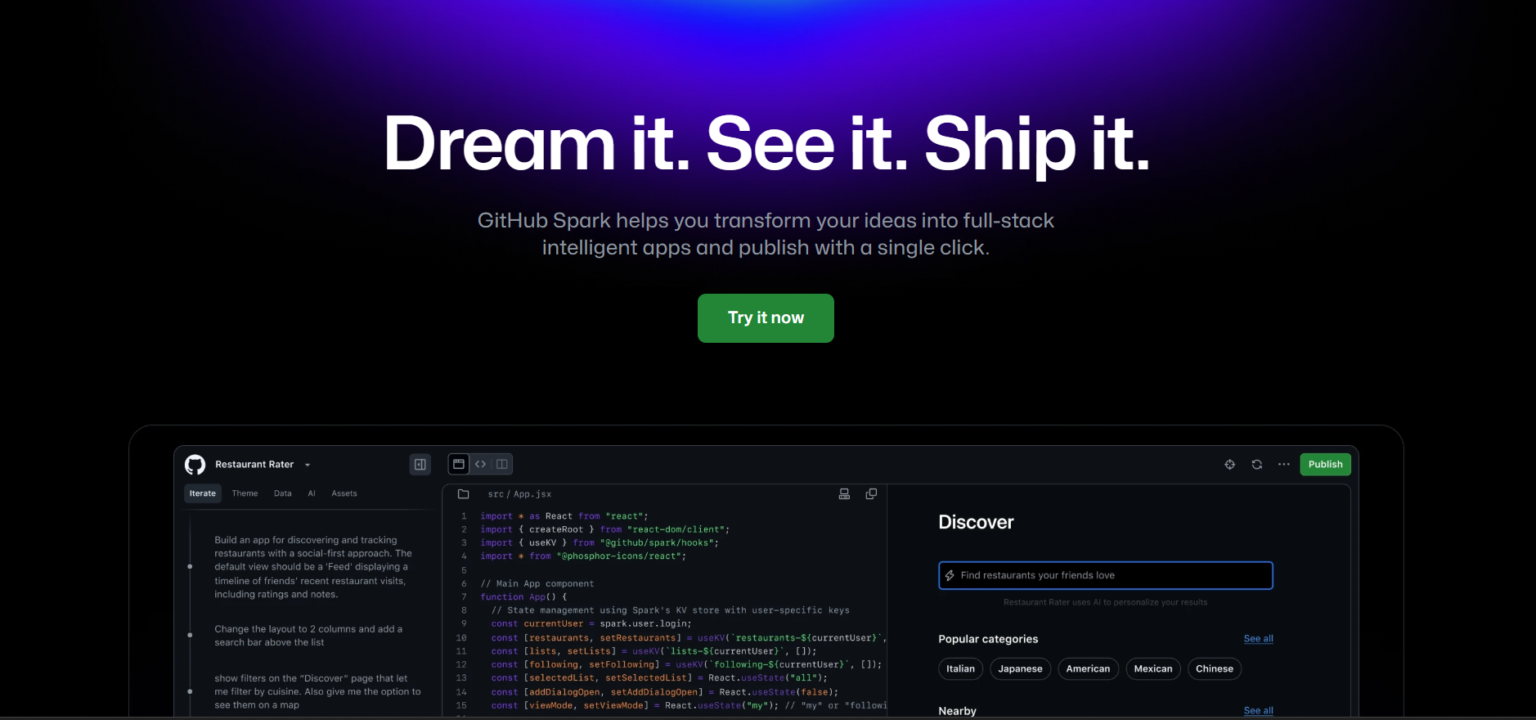Click the 'Build an app for discovering' prompt
This screenshot has height=720, width=1536.
[313, 567]
